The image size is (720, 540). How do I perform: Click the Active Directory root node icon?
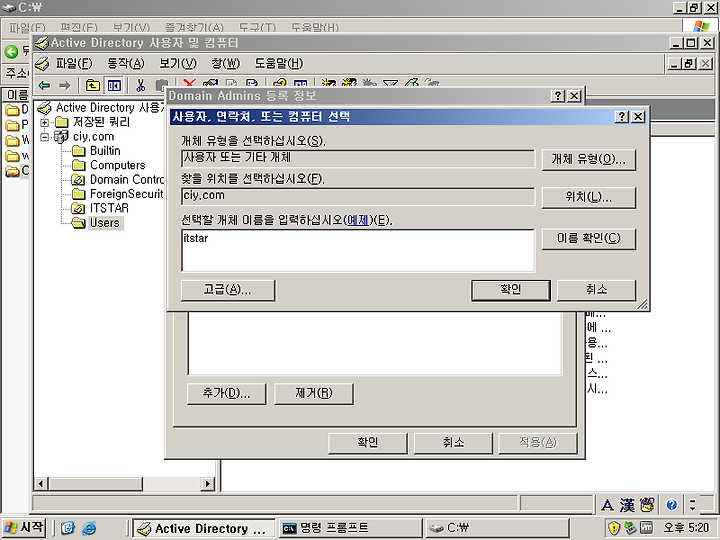44,108
